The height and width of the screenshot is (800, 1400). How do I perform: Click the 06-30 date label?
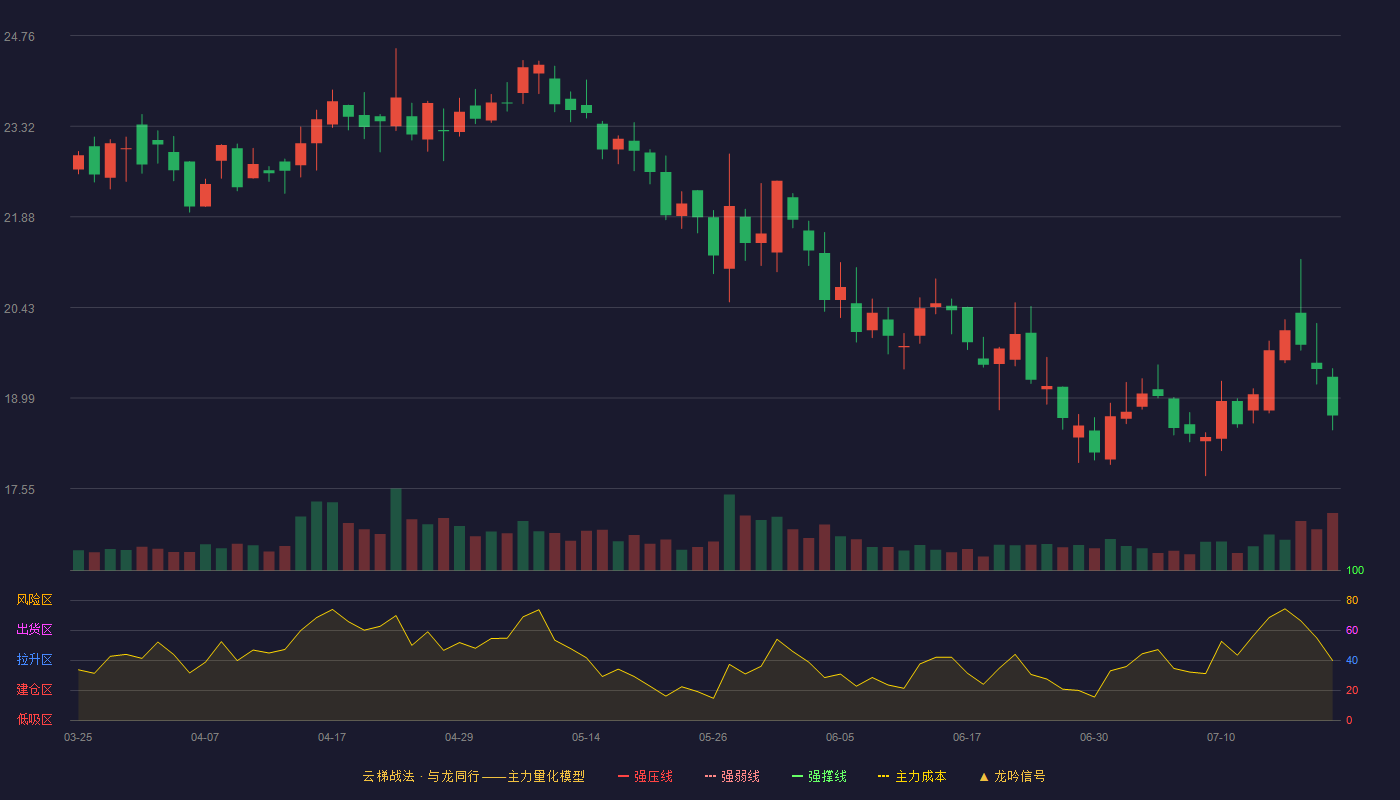coord(1094,737)
